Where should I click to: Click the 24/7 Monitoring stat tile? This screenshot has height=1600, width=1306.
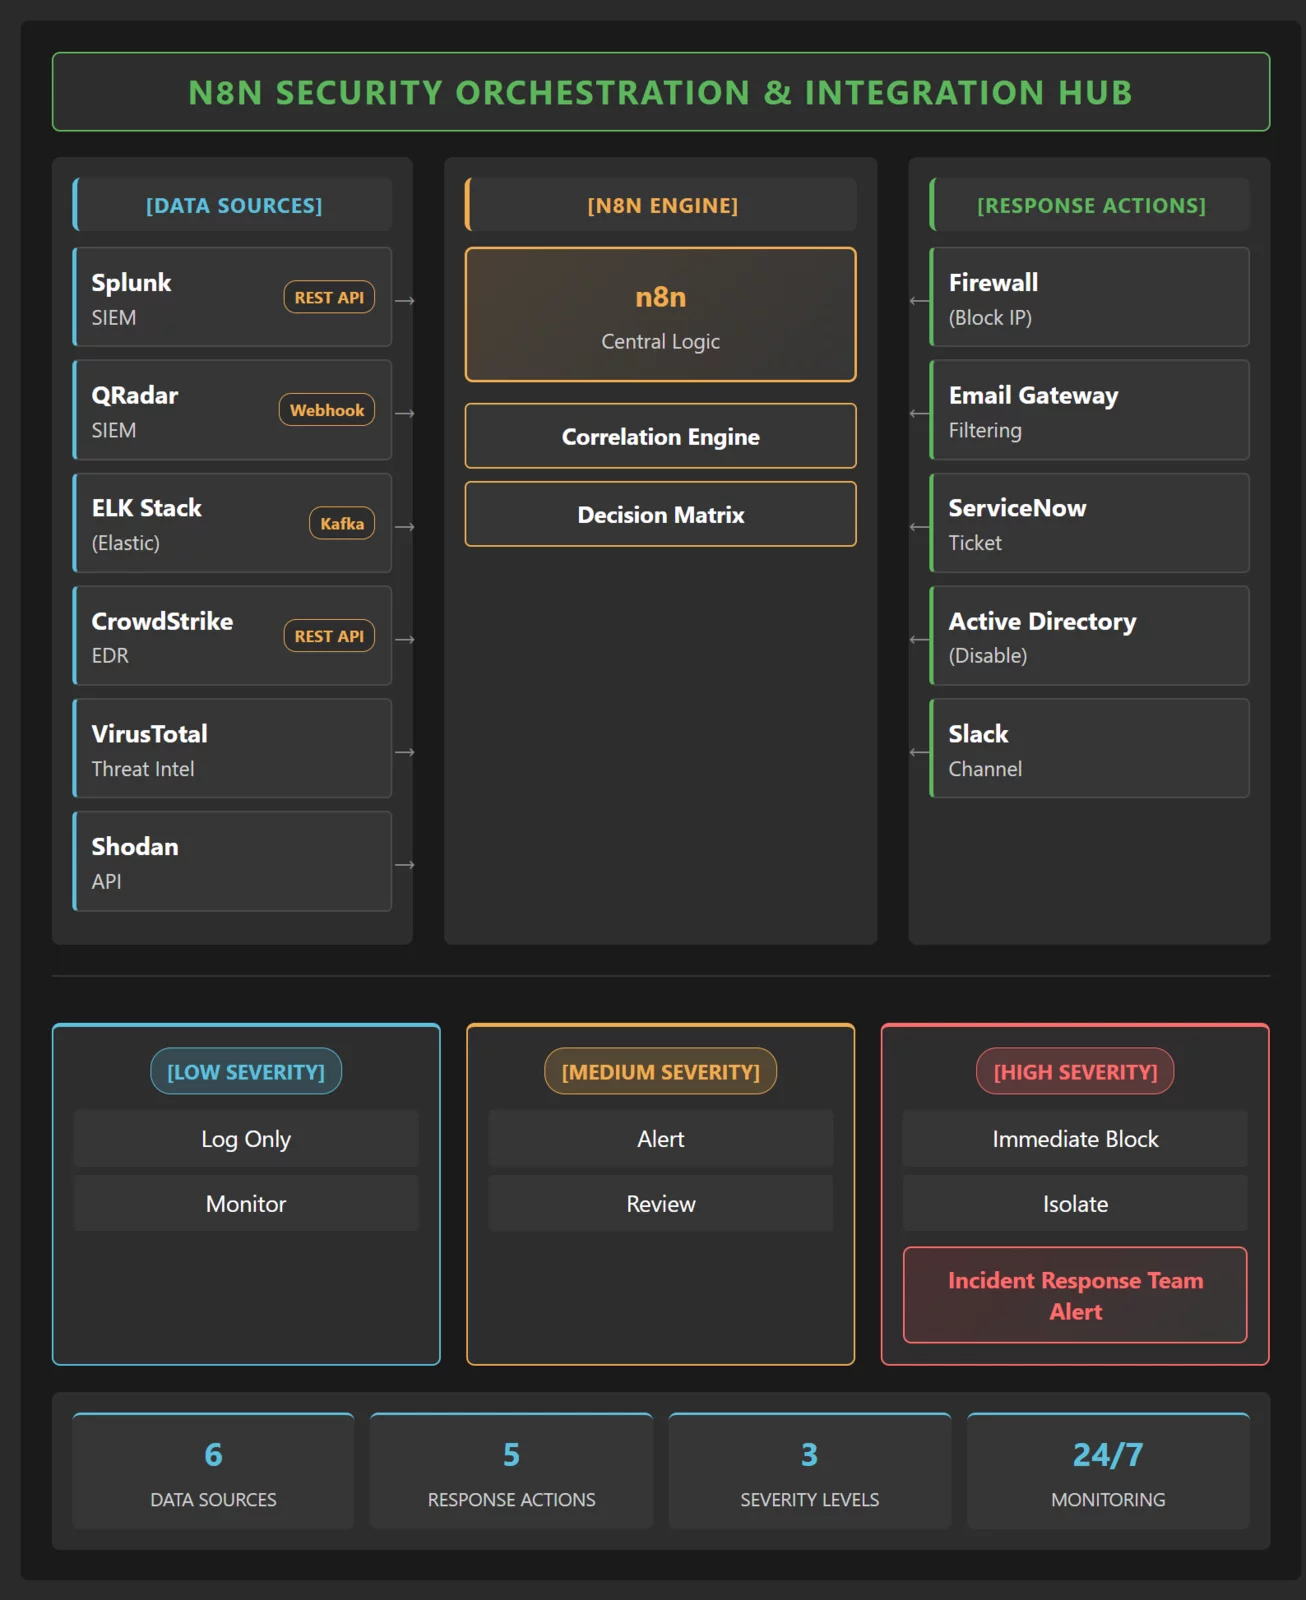1108,1471
